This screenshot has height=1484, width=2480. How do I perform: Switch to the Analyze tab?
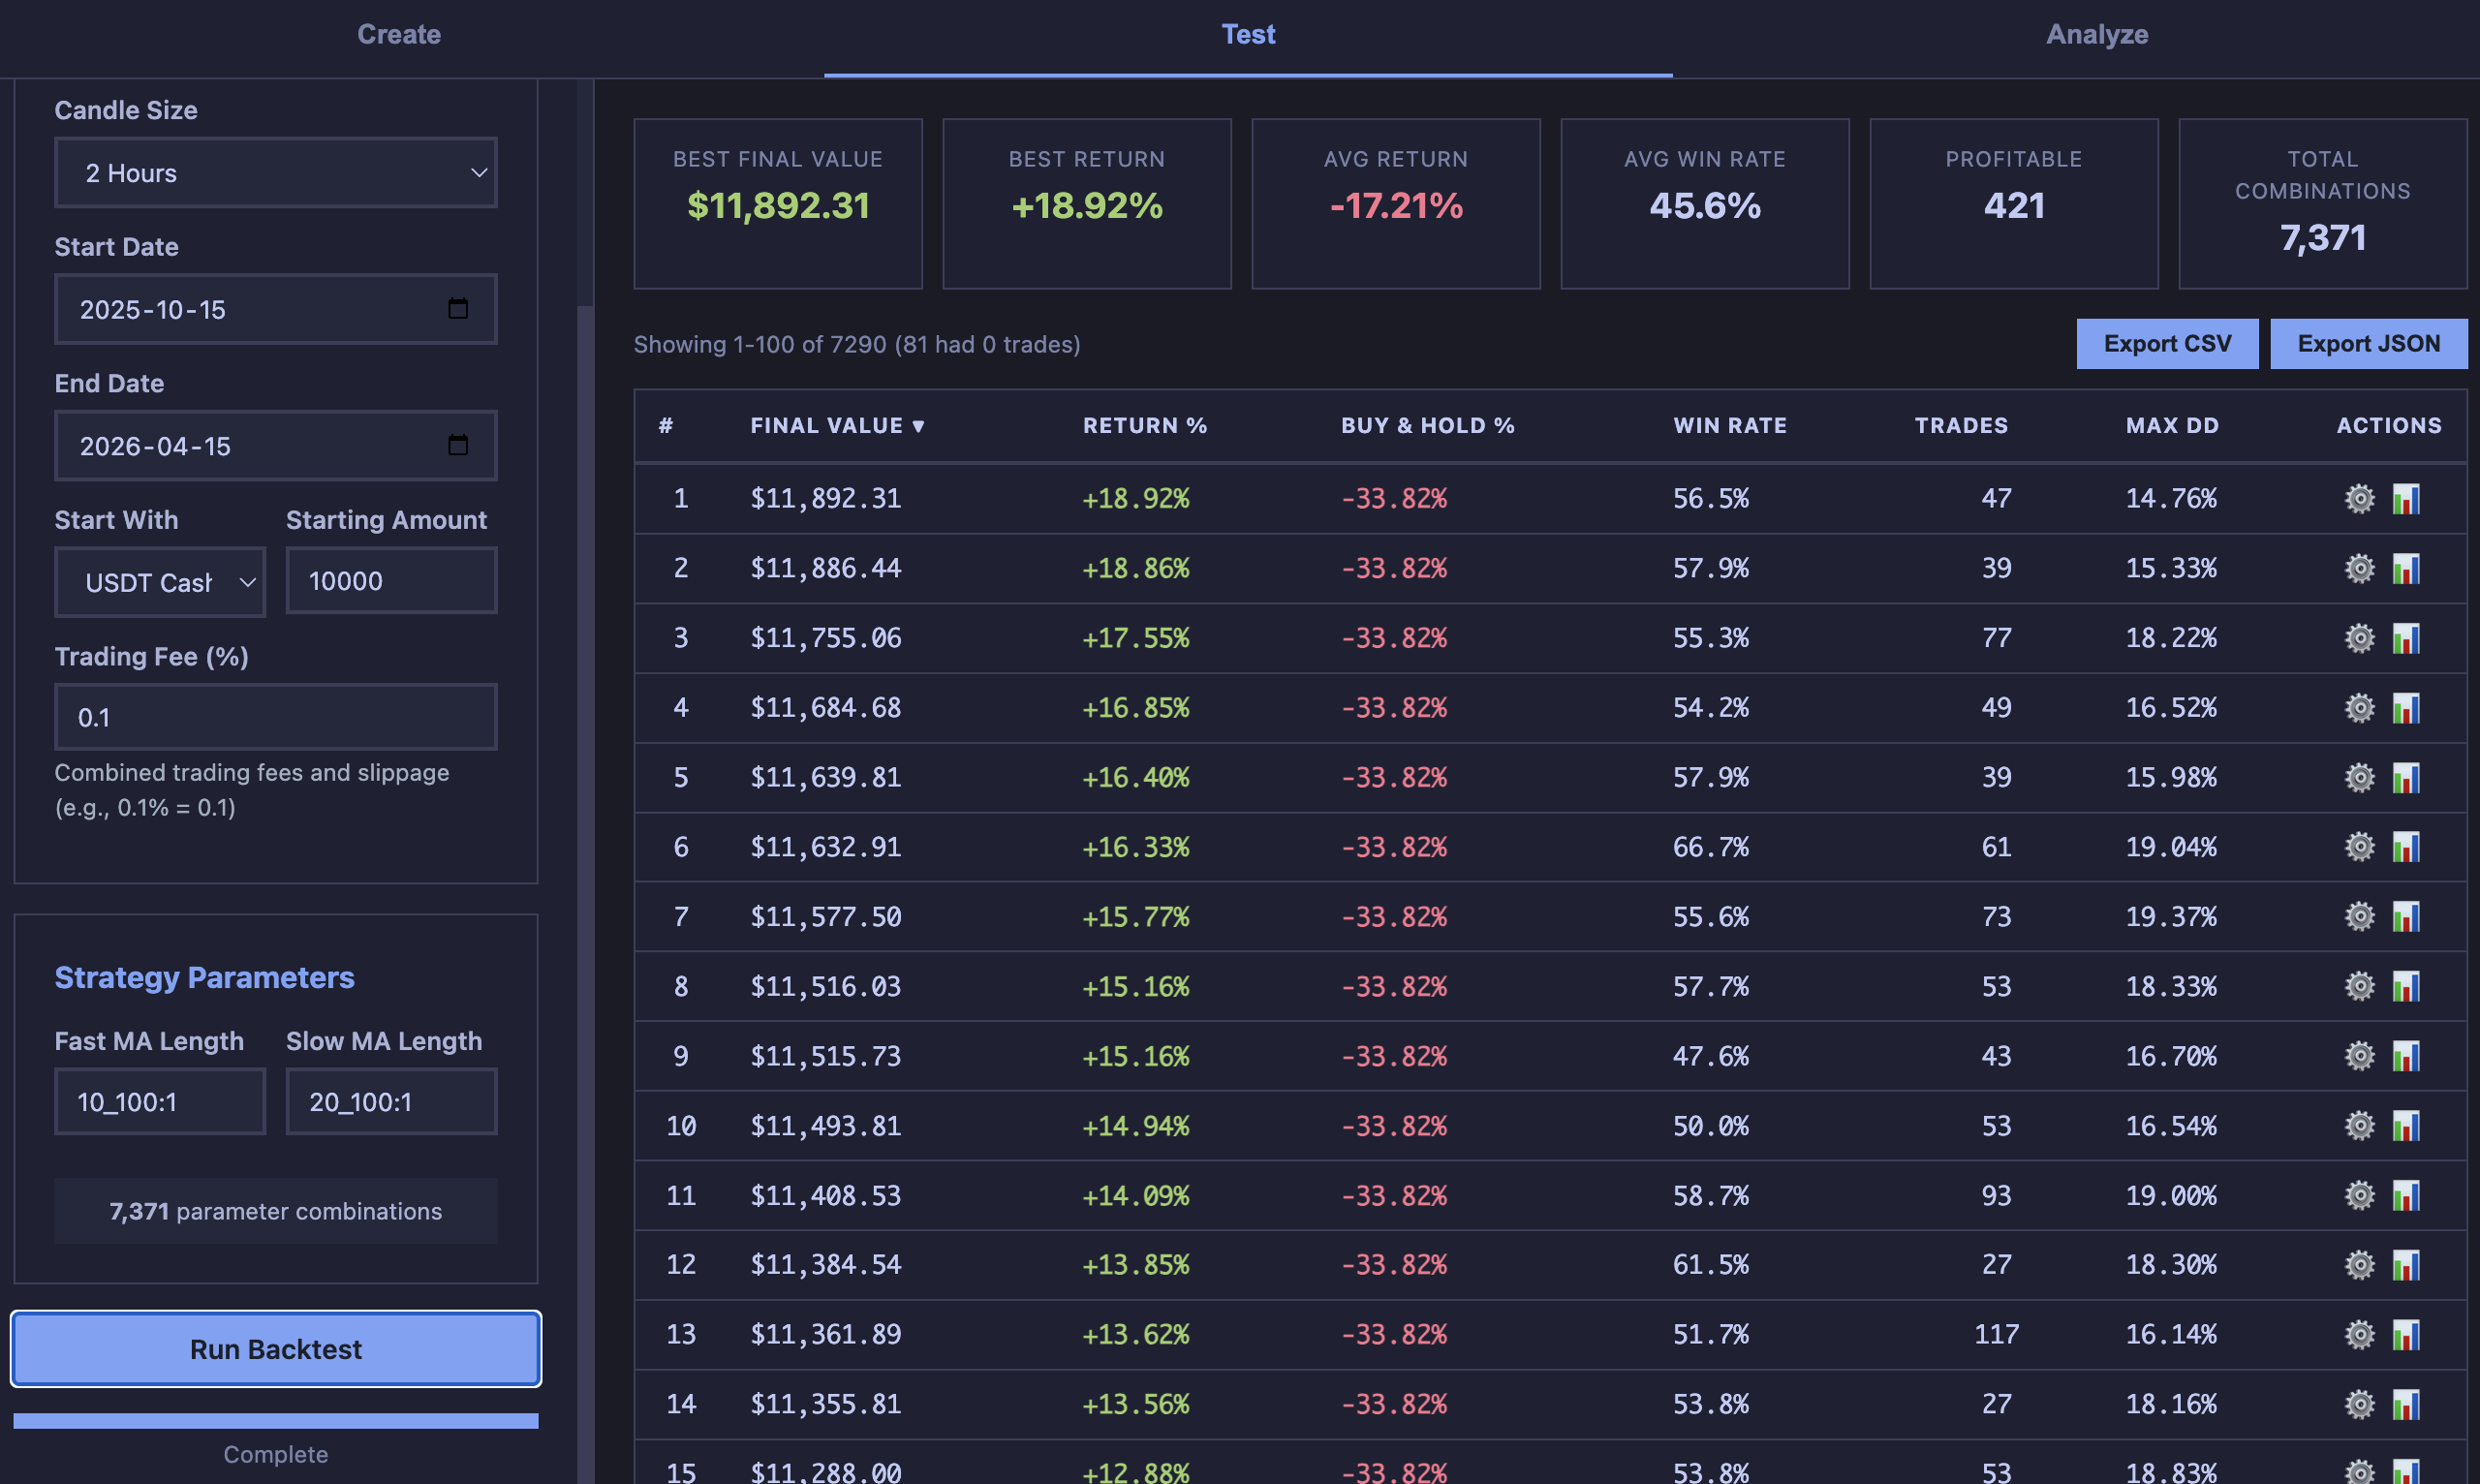2097,34
